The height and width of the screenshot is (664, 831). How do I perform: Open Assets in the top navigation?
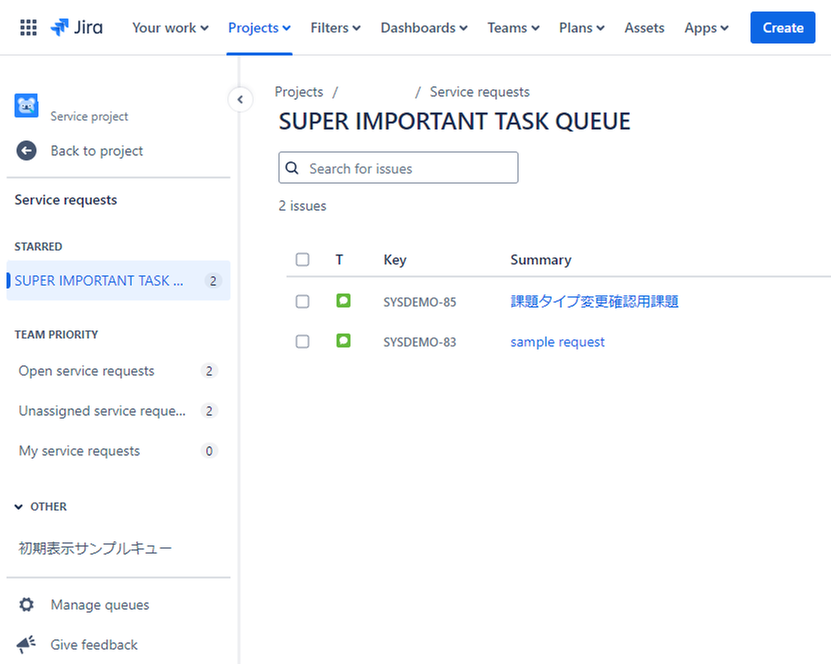click(x=644, y=28)
